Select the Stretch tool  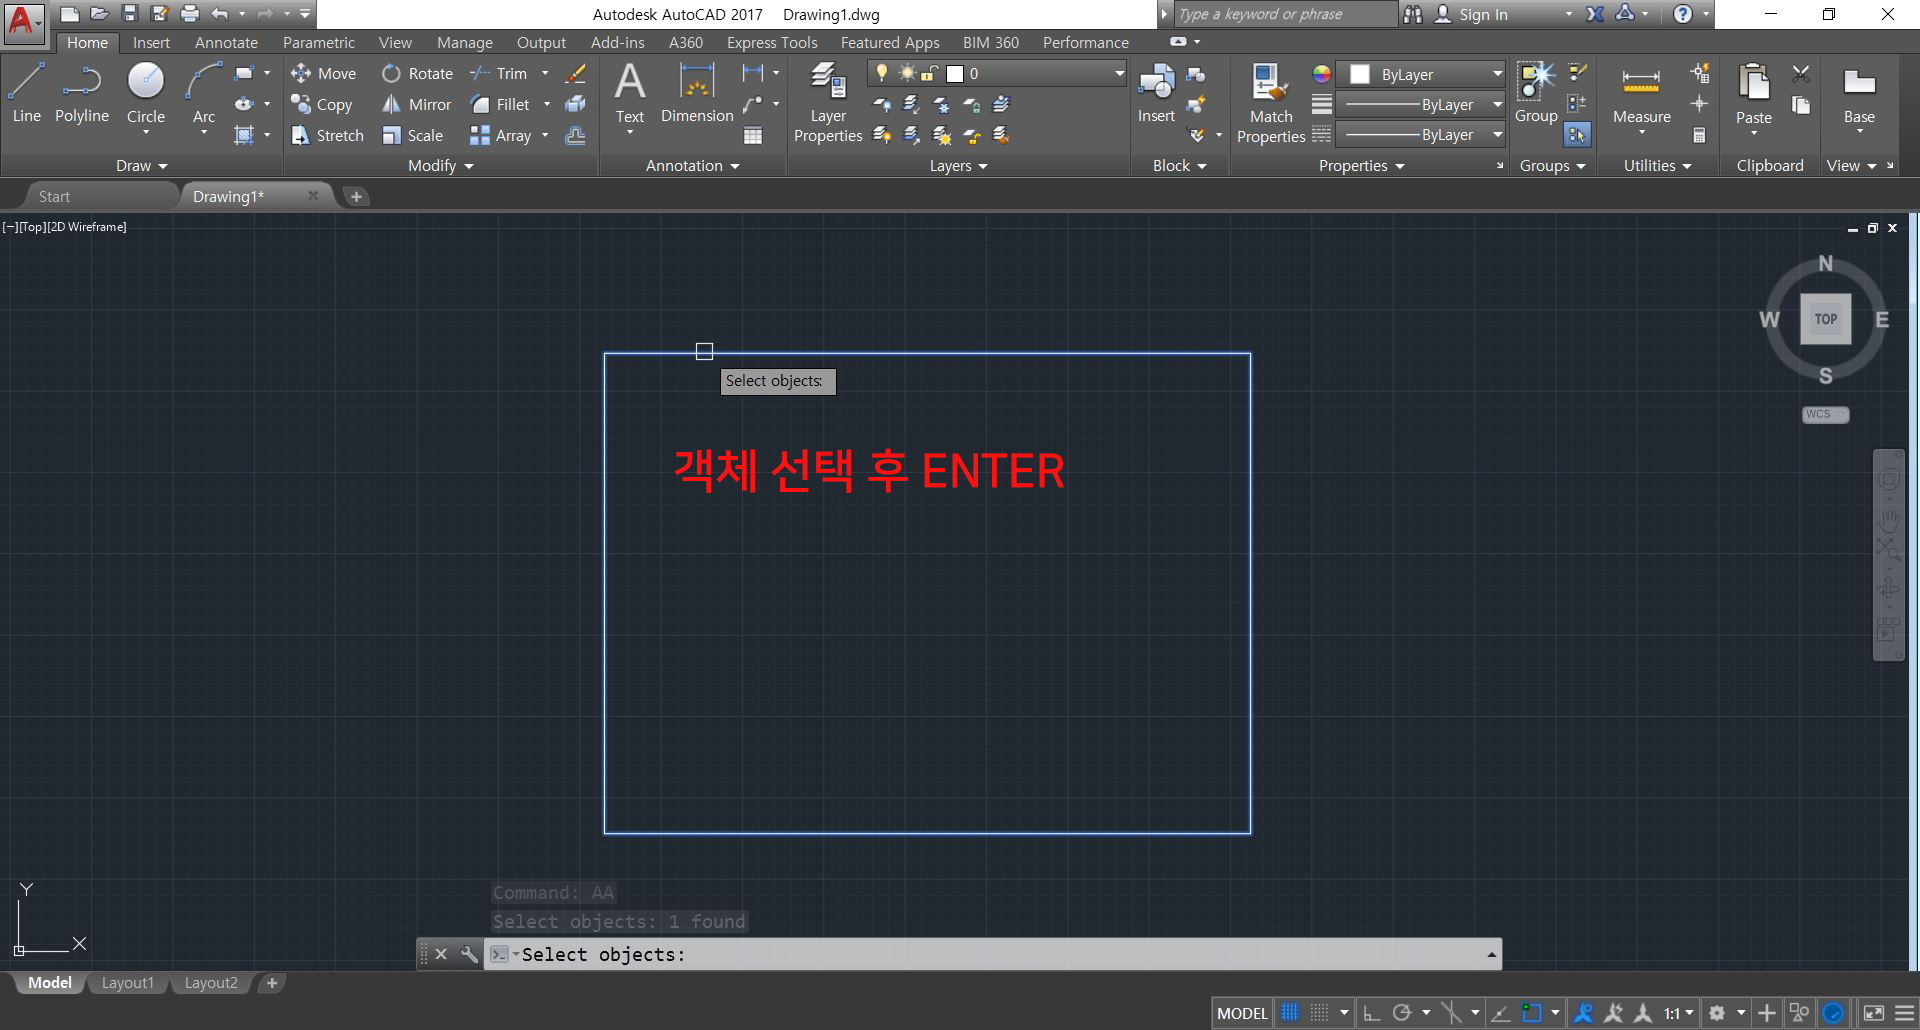pos(327,135)
